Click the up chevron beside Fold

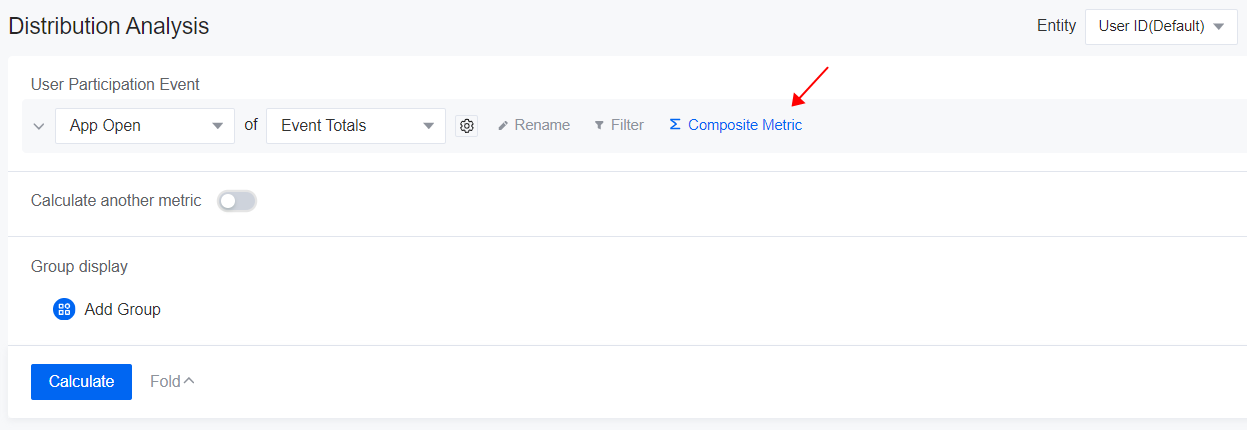click(x=190, y=380)
